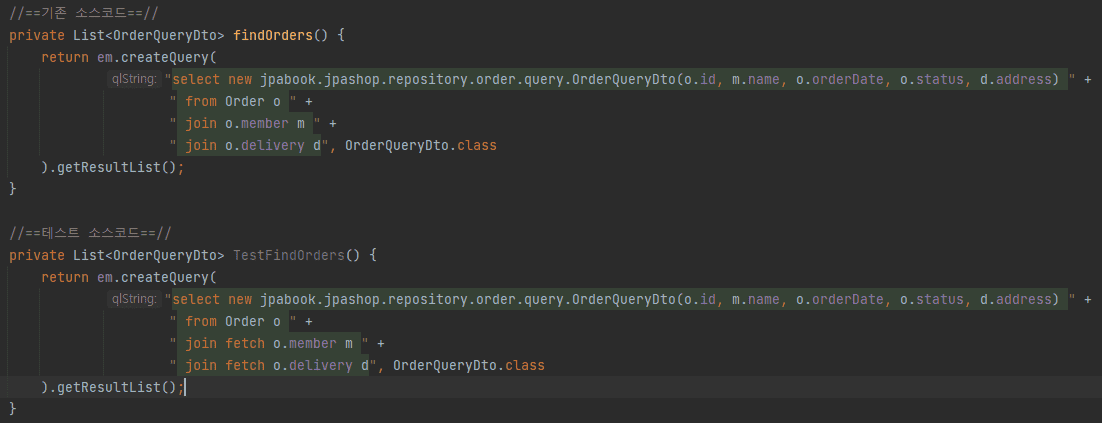Screen dimensions: 1102x423
Task: Place cursor on findOrders method name
Action: tap(273, 35)
